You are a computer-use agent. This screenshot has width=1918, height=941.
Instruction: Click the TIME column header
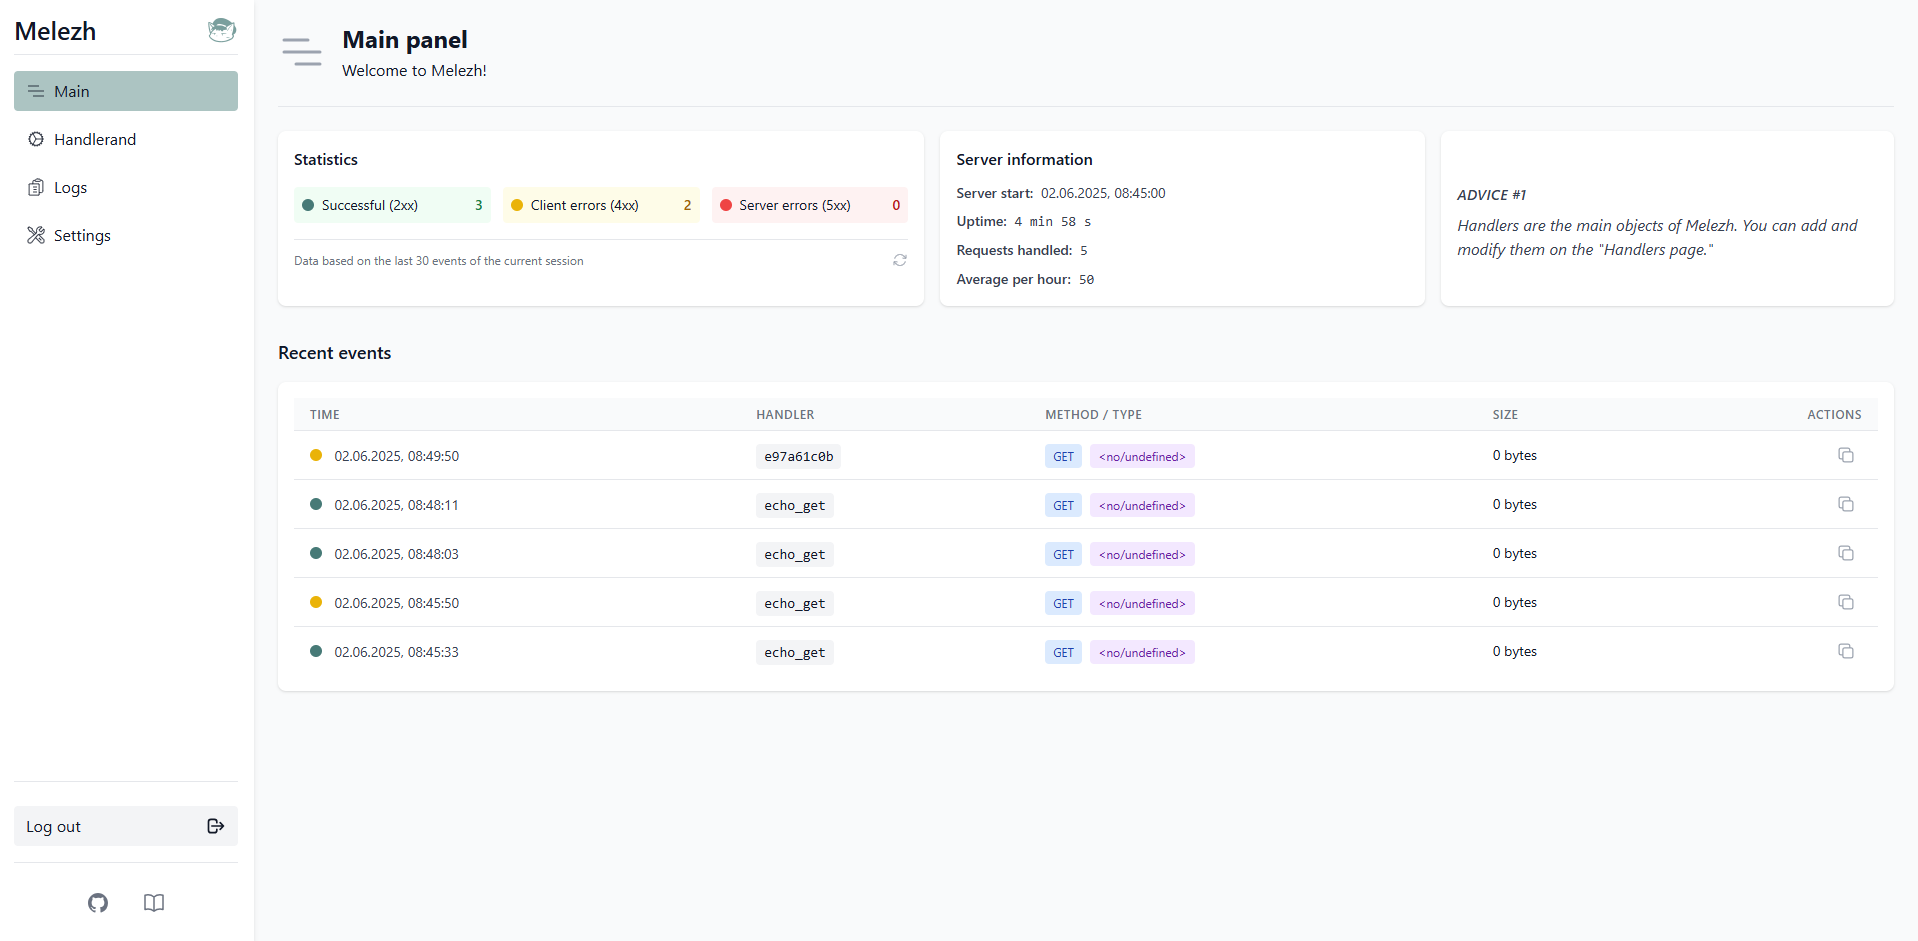(325, 414)
